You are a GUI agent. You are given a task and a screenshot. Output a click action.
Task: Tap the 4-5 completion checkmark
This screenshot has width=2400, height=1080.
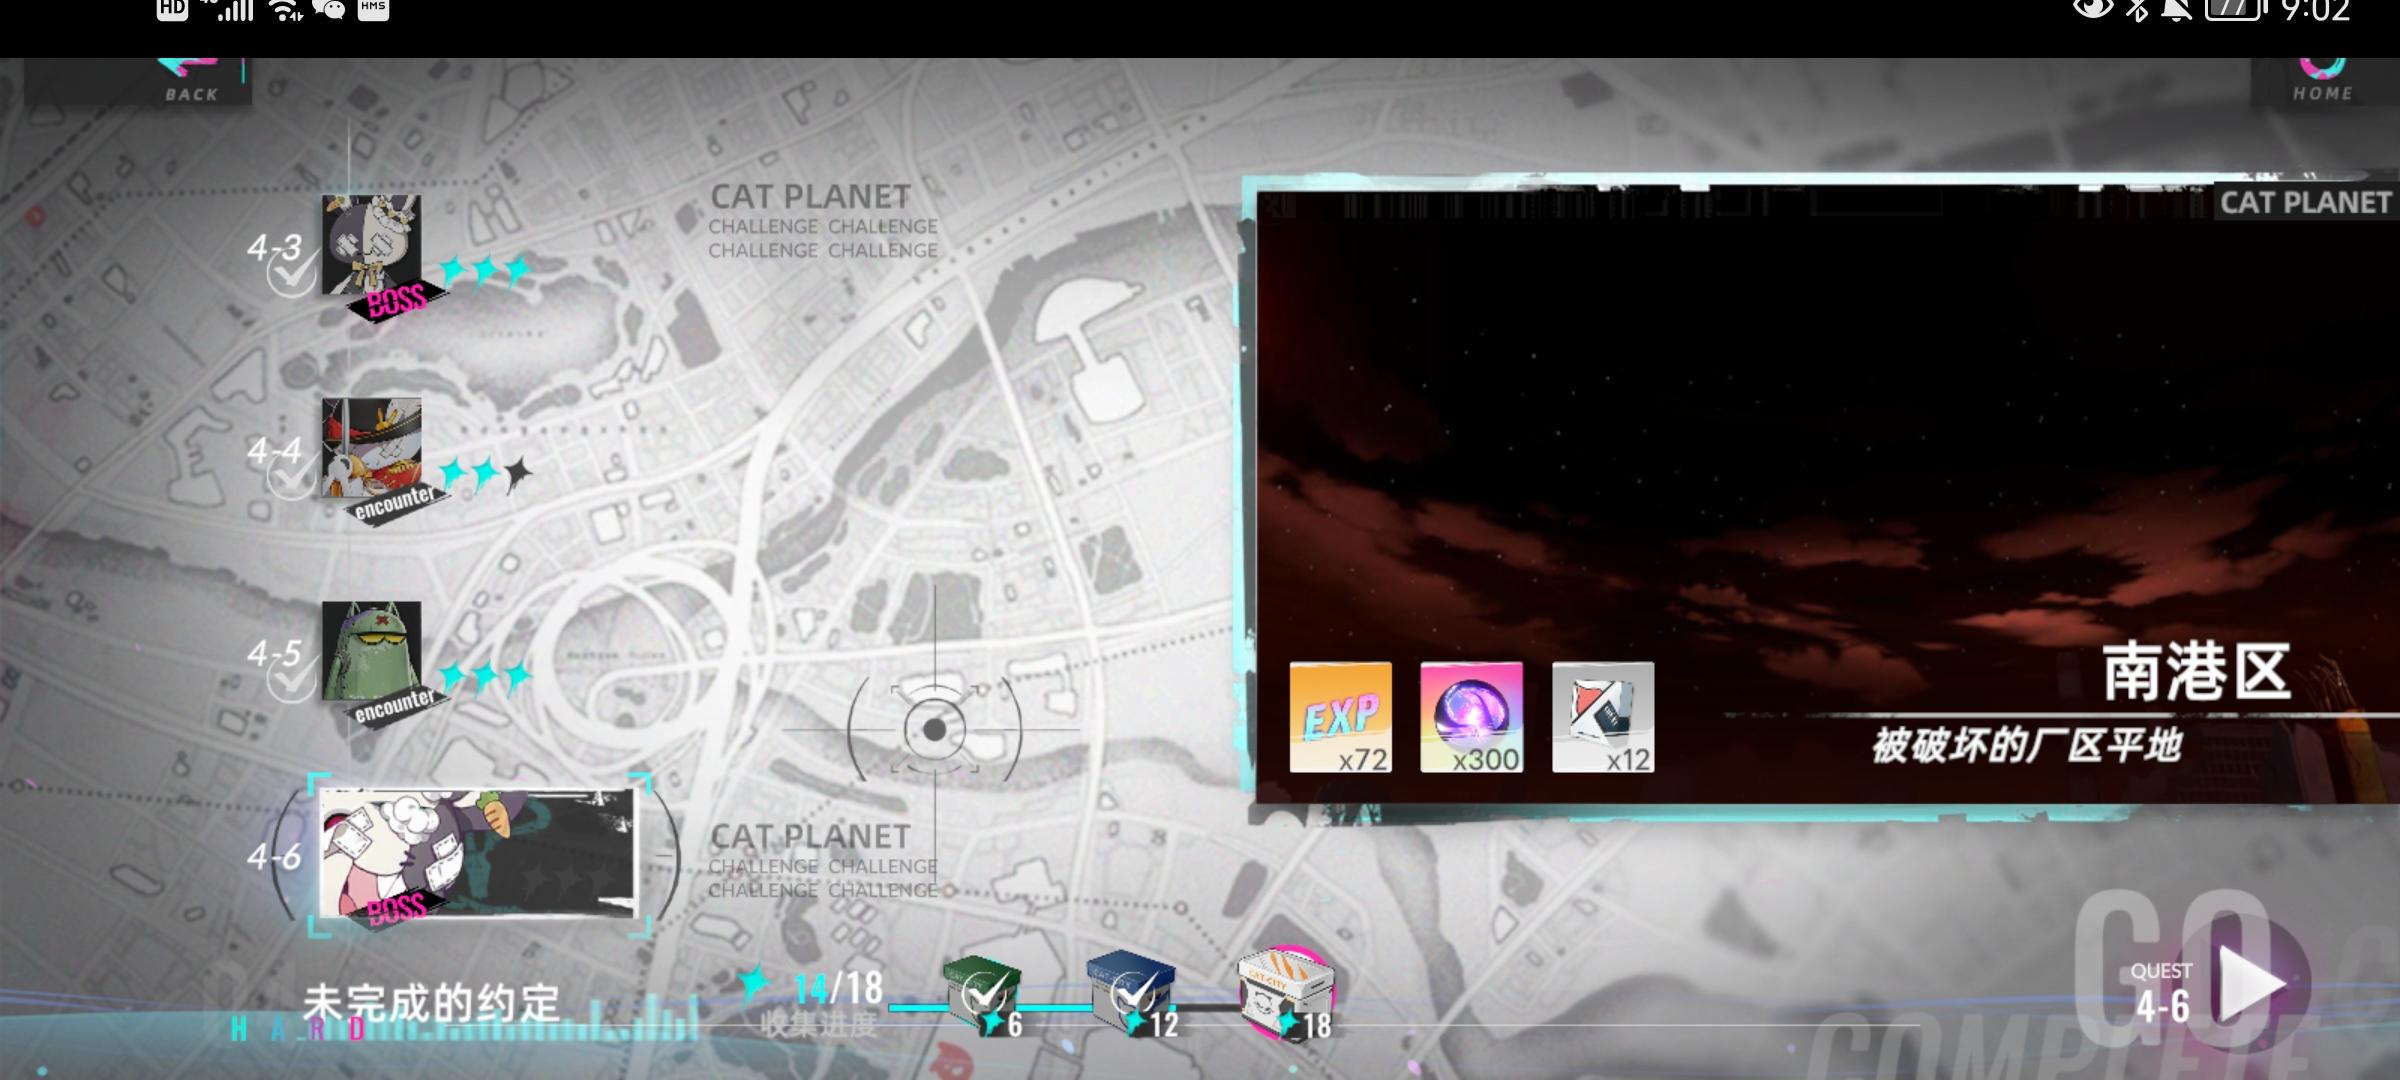coord(291,680)
